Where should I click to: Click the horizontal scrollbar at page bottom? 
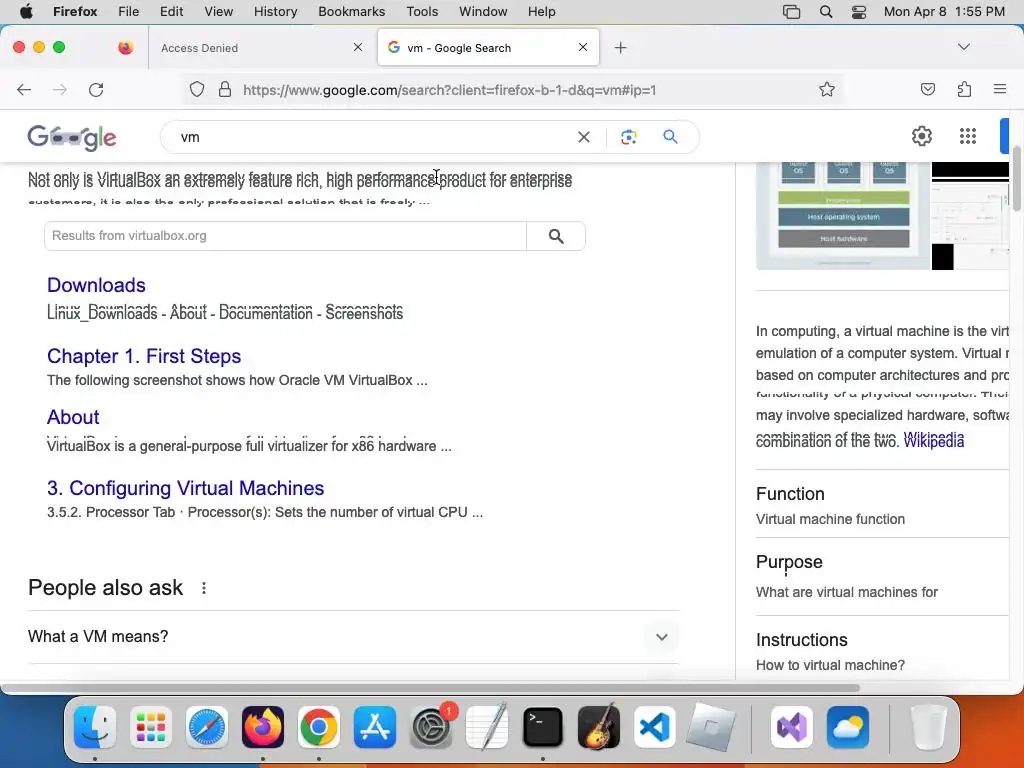(431, 688)
